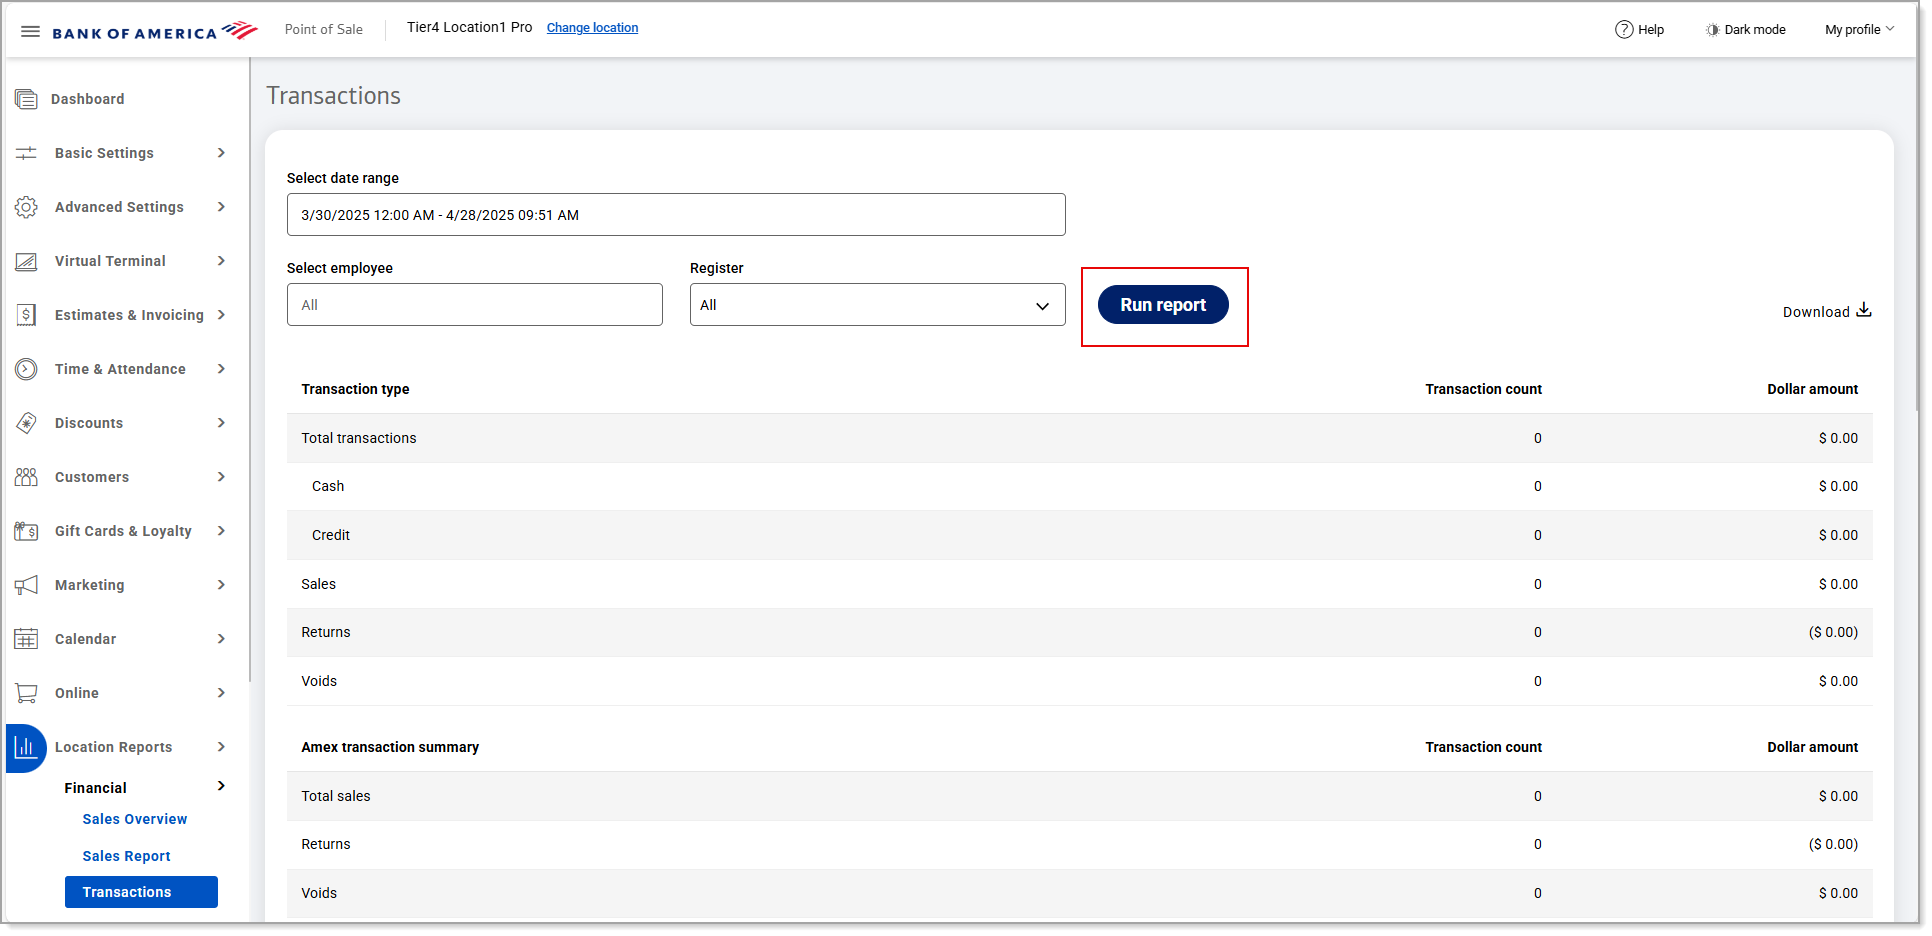
Task: Expand the Customers chevron
Action: point(221,477)
